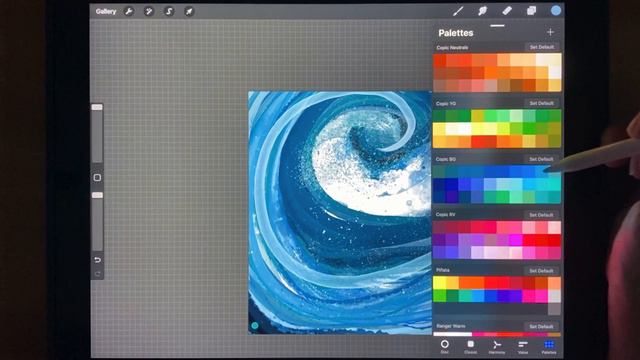Switch to the Value color tab
The width and height of the screenshot is (640, 360).
tap(523, 346)
